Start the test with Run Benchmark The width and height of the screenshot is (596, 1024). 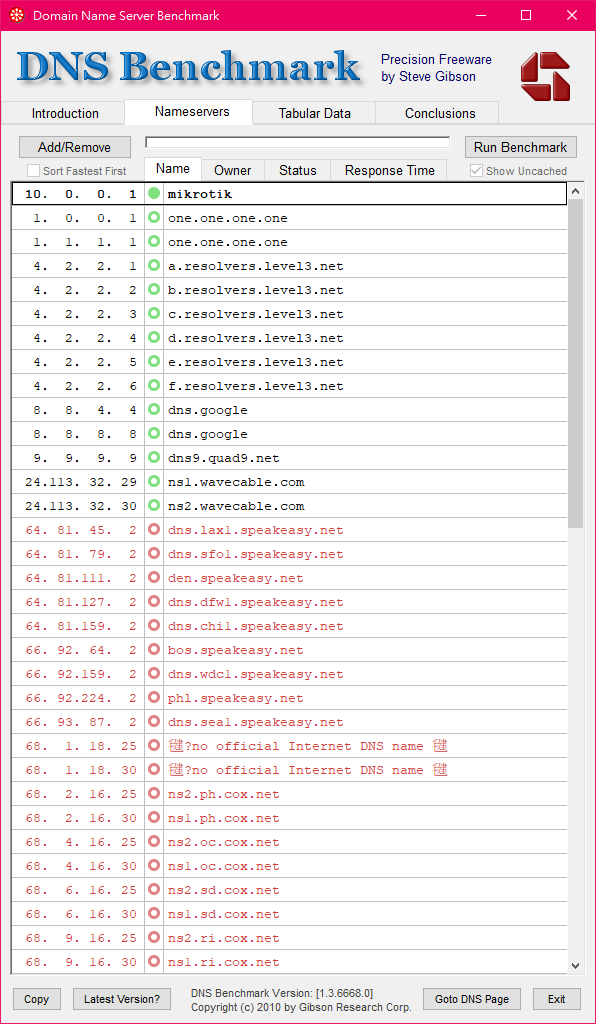520,147
